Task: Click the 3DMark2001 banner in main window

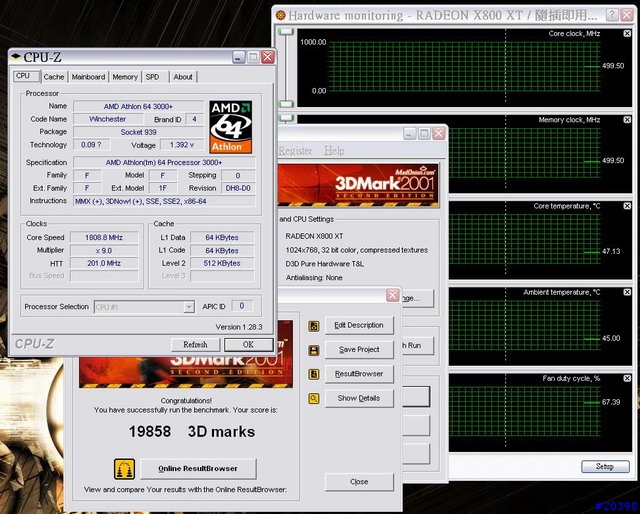Action: 358,185
